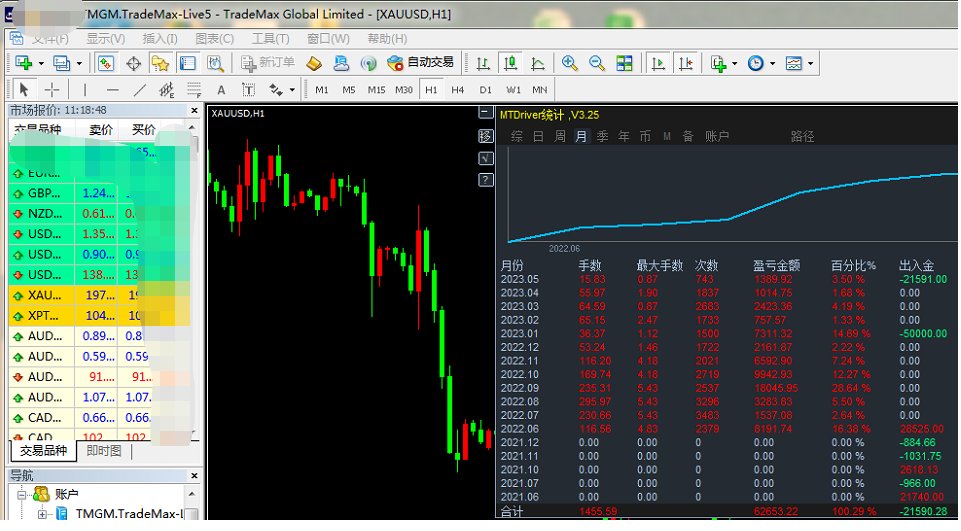The image size is (961, 531).
Task: Select the crosshair cursor tool
Action: click(52, 90)
